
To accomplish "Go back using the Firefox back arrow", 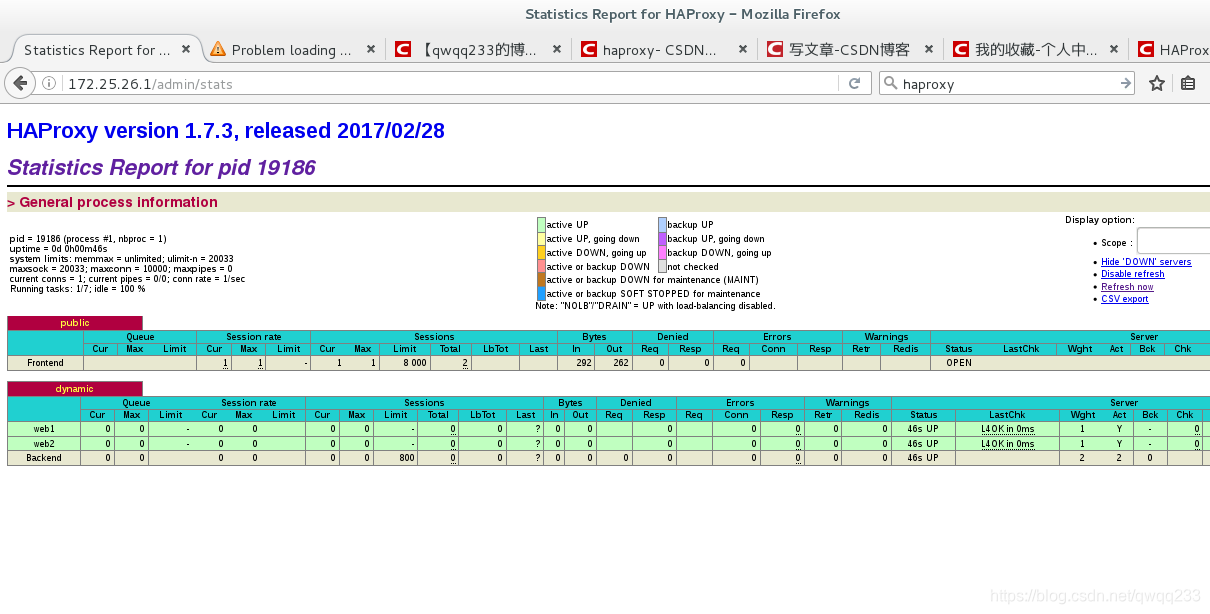I will coord(20,84).
